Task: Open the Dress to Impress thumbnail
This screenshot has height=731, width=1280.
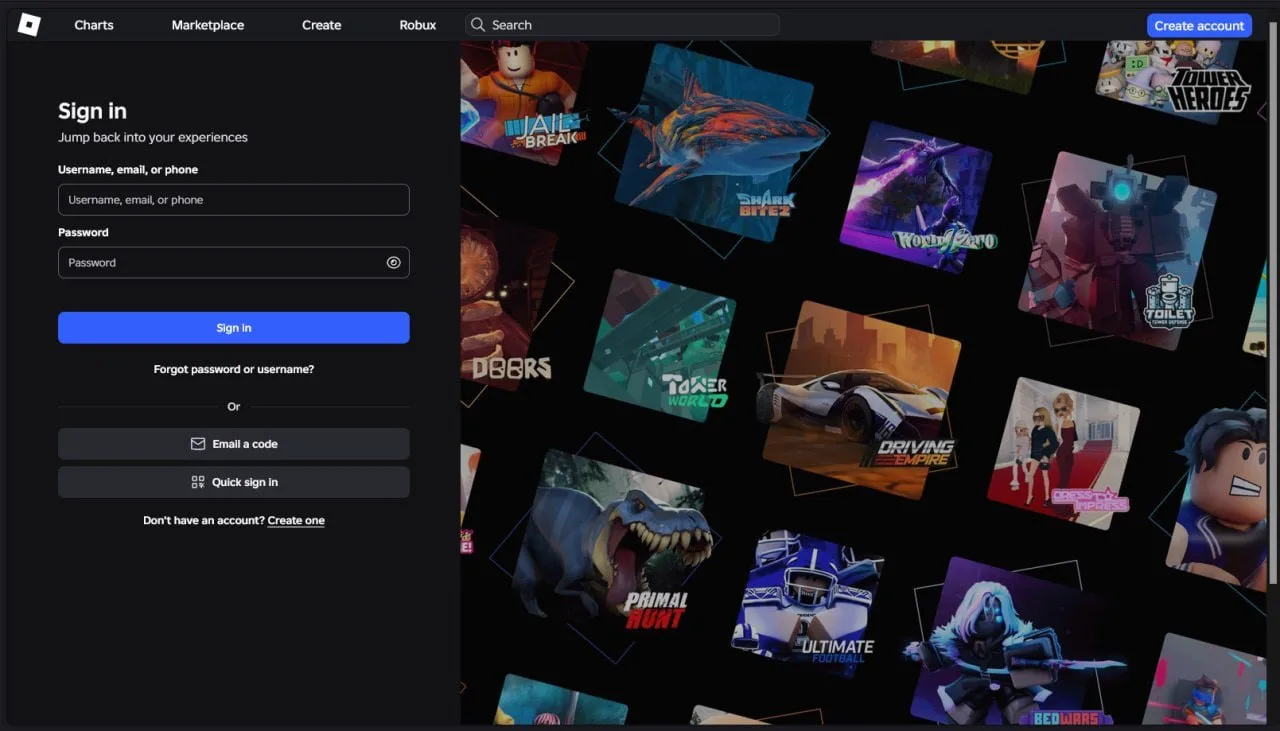Action: [1063, 453]
